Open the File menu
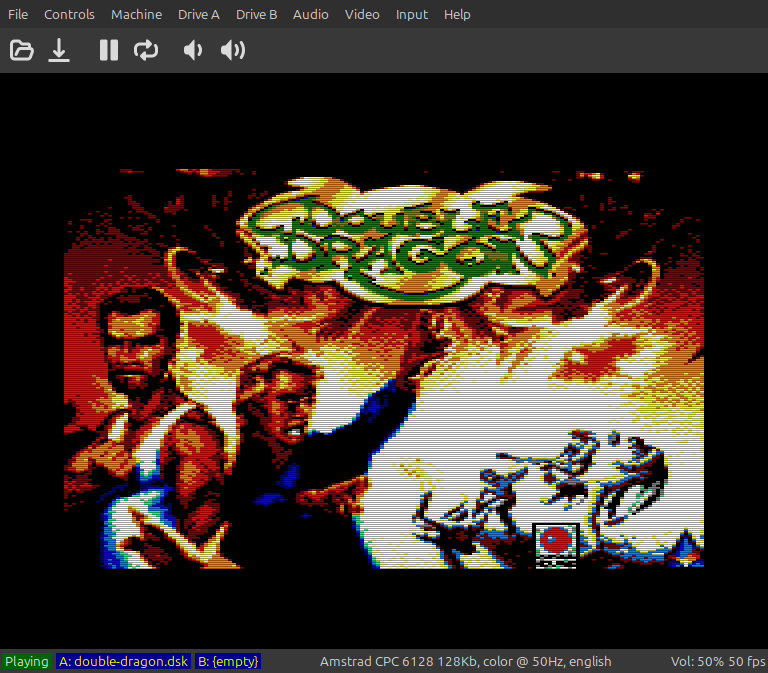This screenshot has height=673, width=768. pos(18,15)
